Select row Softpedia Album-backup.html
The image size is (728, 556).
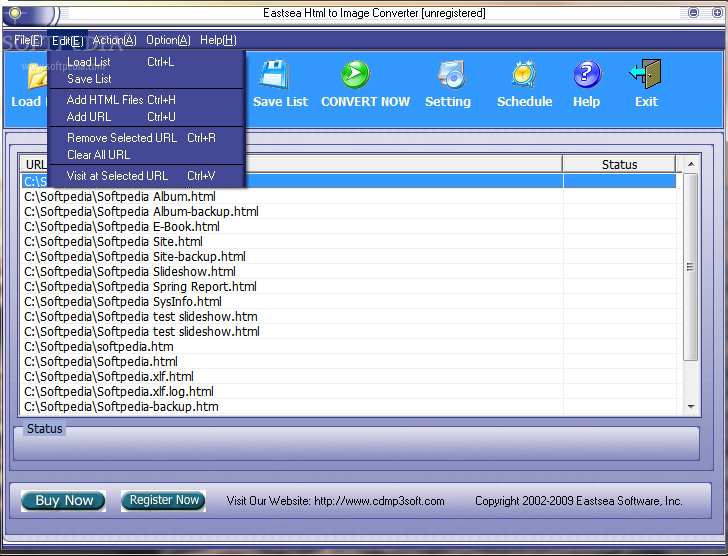pos(348,212)
